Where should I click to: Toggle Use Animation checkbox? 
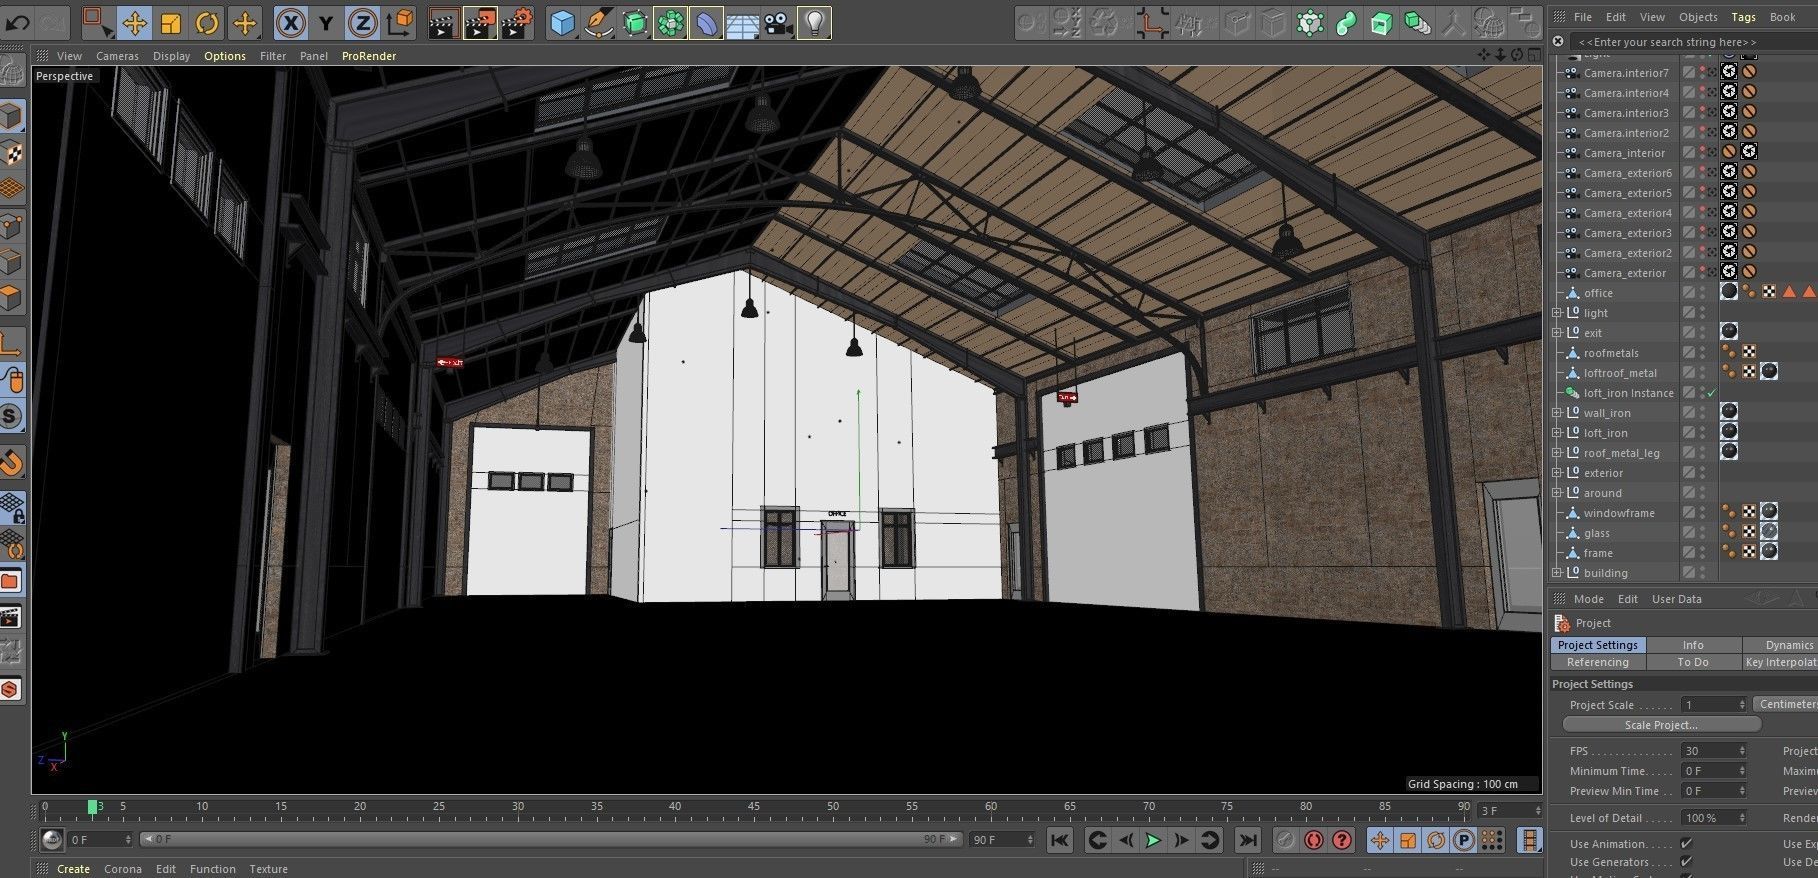click(x=1687, y=844)
